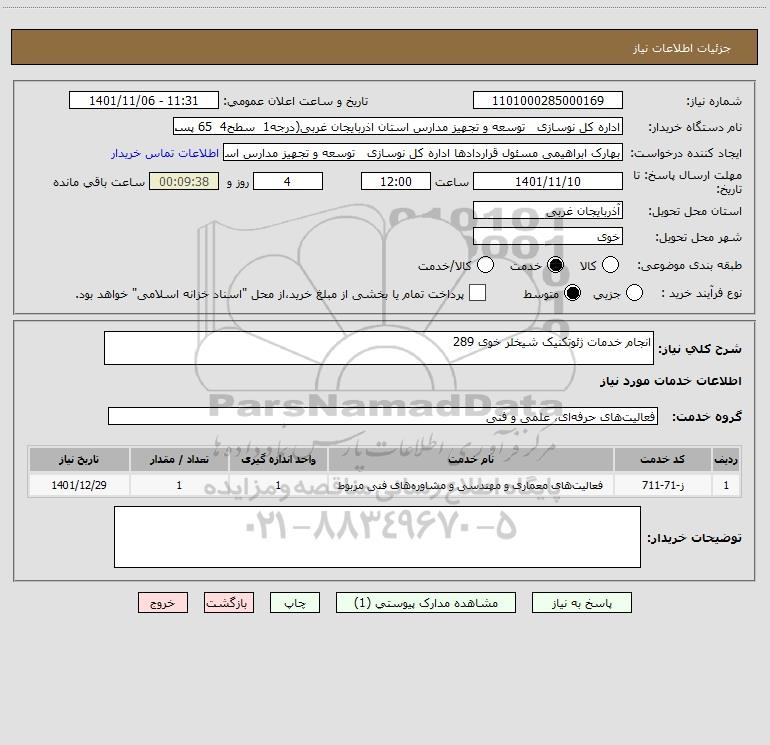Click the buyer organization name field
The width and height of the screenshot is (770, 745).
[398, 126]
